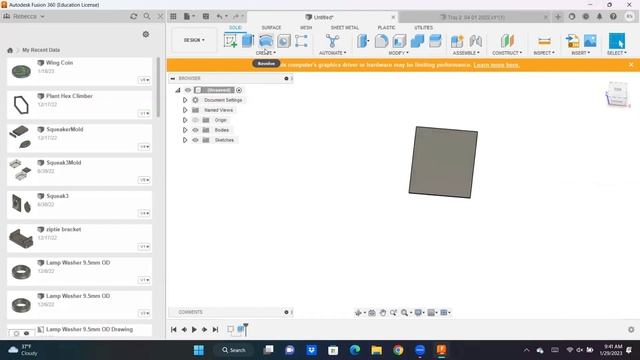Select the Joint tool
Viewport: 640px width, 360px height.
point(476,41)
